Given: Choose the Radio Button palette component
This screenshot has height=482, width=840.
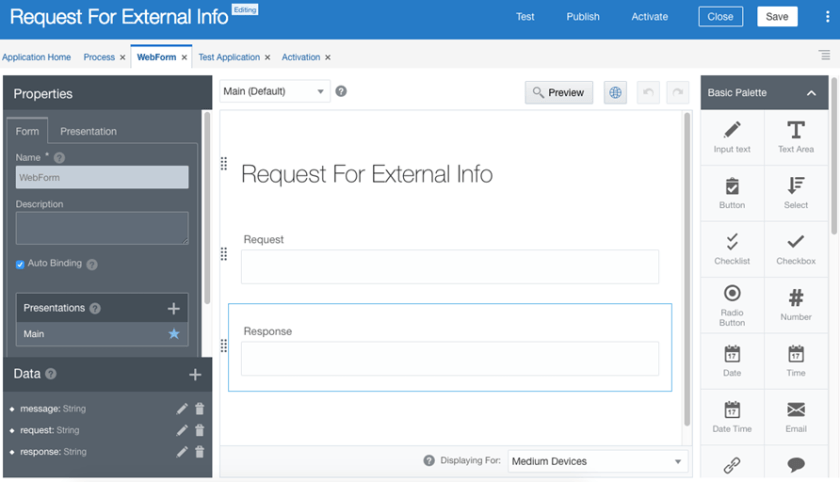Looking at the screenshot, I should [x=732, y=303].
